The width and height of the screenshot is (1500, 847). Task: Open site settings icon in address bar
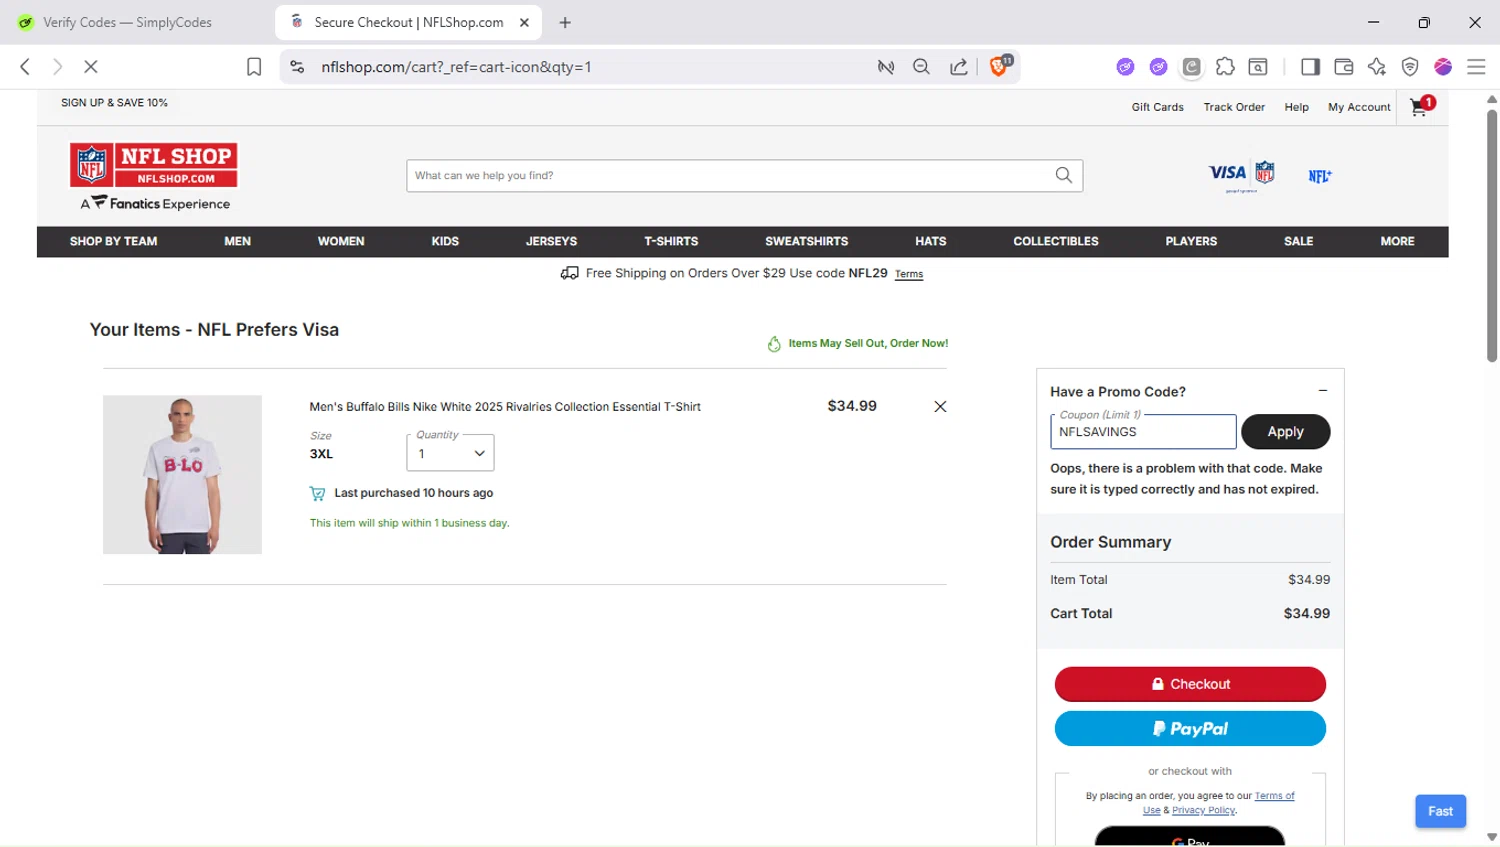pyautogui.click(x=297, y=67)
